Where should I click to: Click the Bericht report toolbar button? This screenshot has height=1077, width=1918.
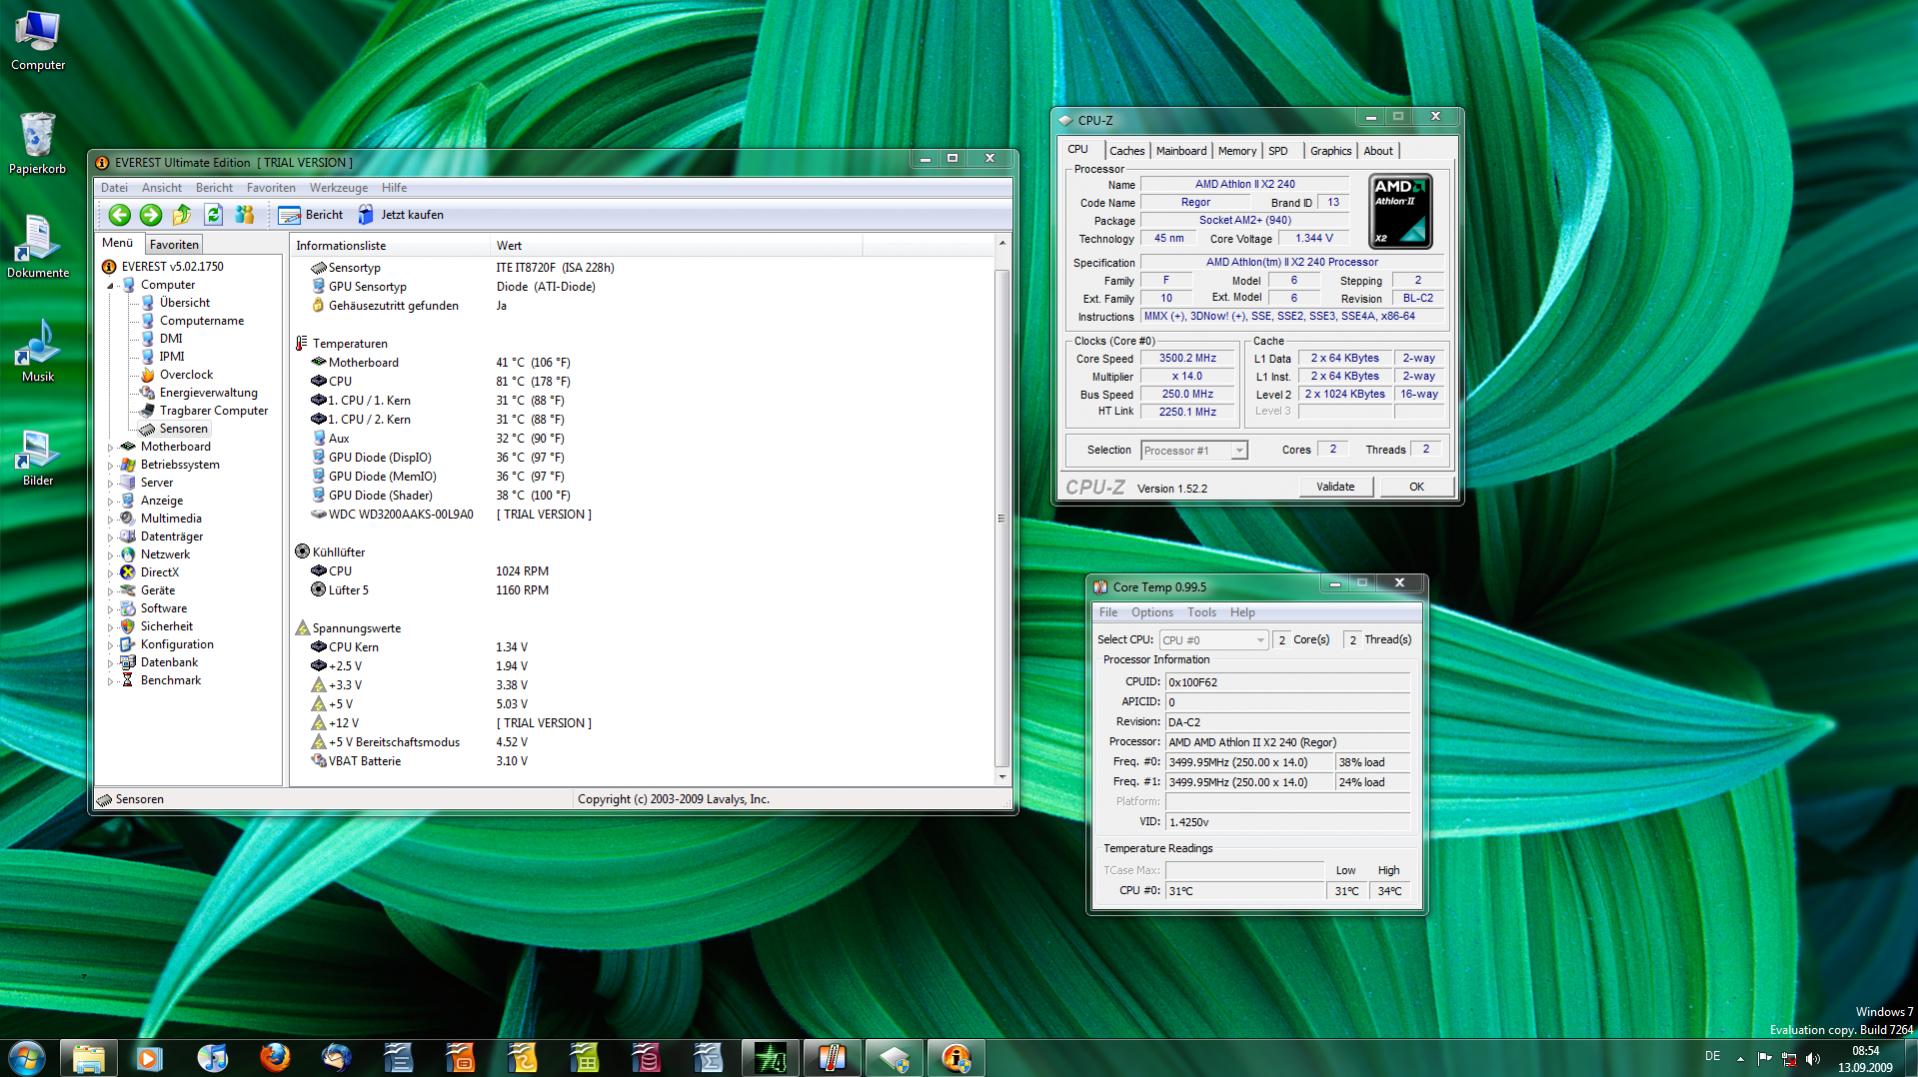coord(311,215)
